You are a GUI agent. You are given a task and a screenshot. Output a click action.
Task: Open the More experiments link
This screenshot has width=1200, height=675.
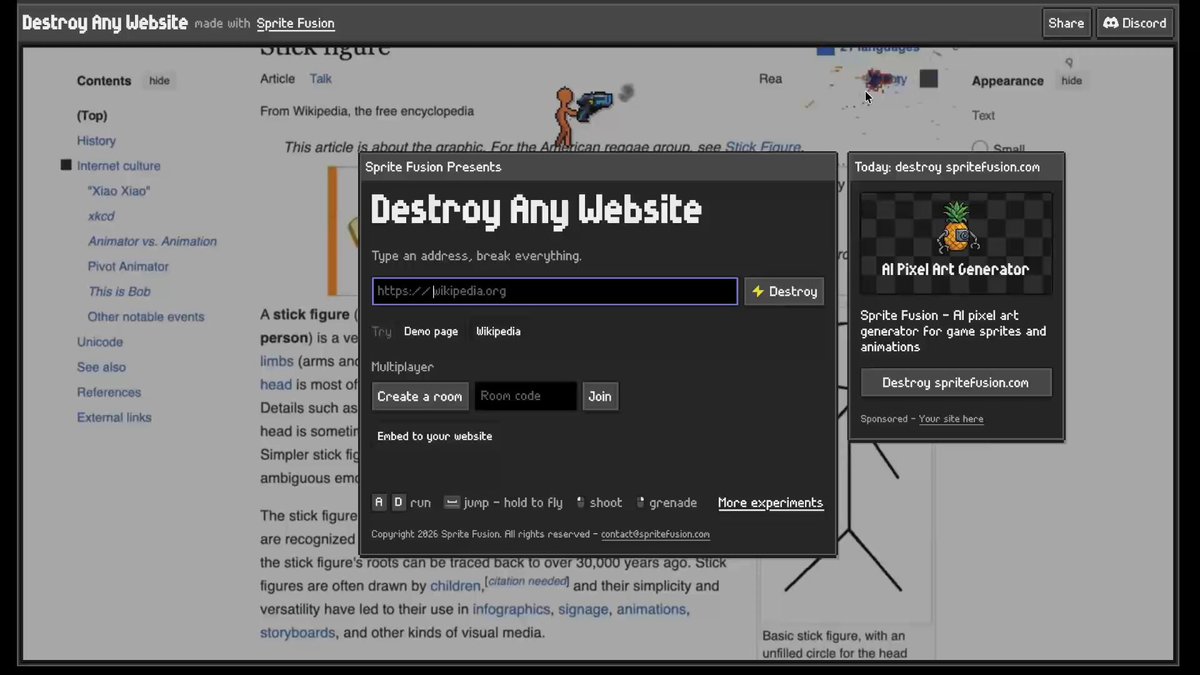click(x=770, y=503)
